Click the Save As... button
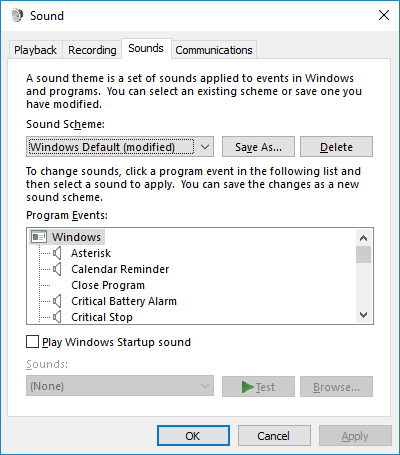Viewport: 400px width, 455px height. pos(258,147)
